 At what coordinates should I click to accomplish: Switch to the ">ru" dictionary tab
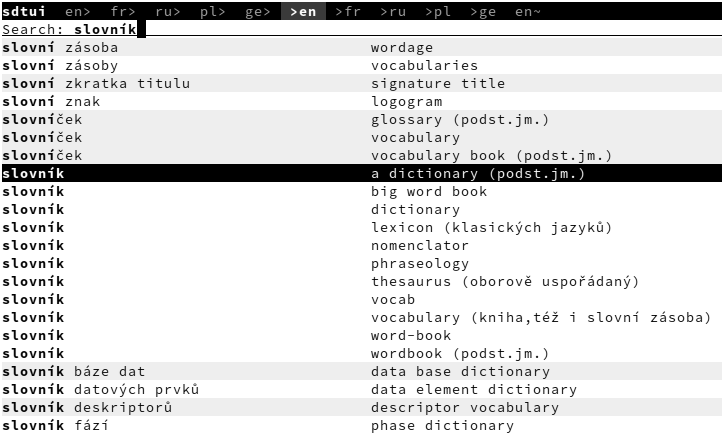coord(393,11)
